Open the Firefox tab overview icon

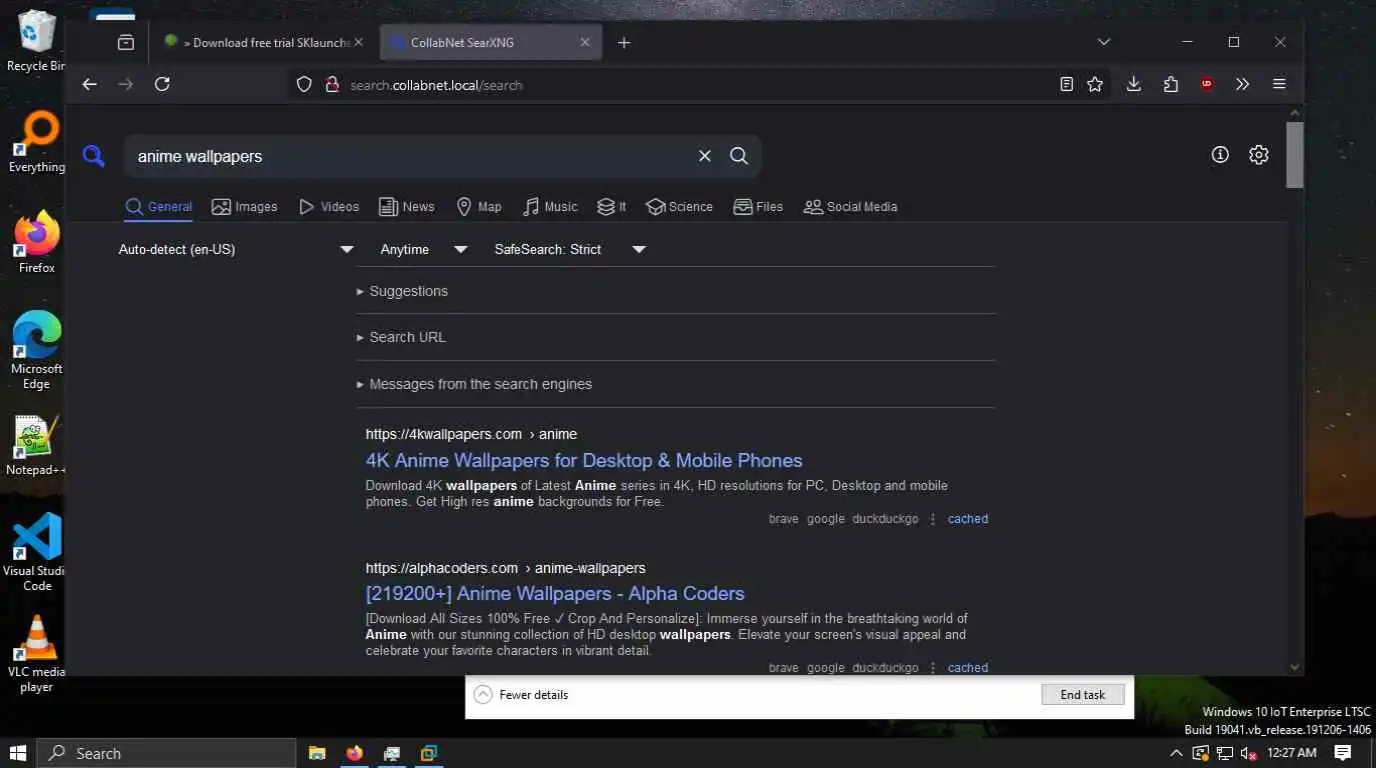pyautogui.click(x=126, y=43)
